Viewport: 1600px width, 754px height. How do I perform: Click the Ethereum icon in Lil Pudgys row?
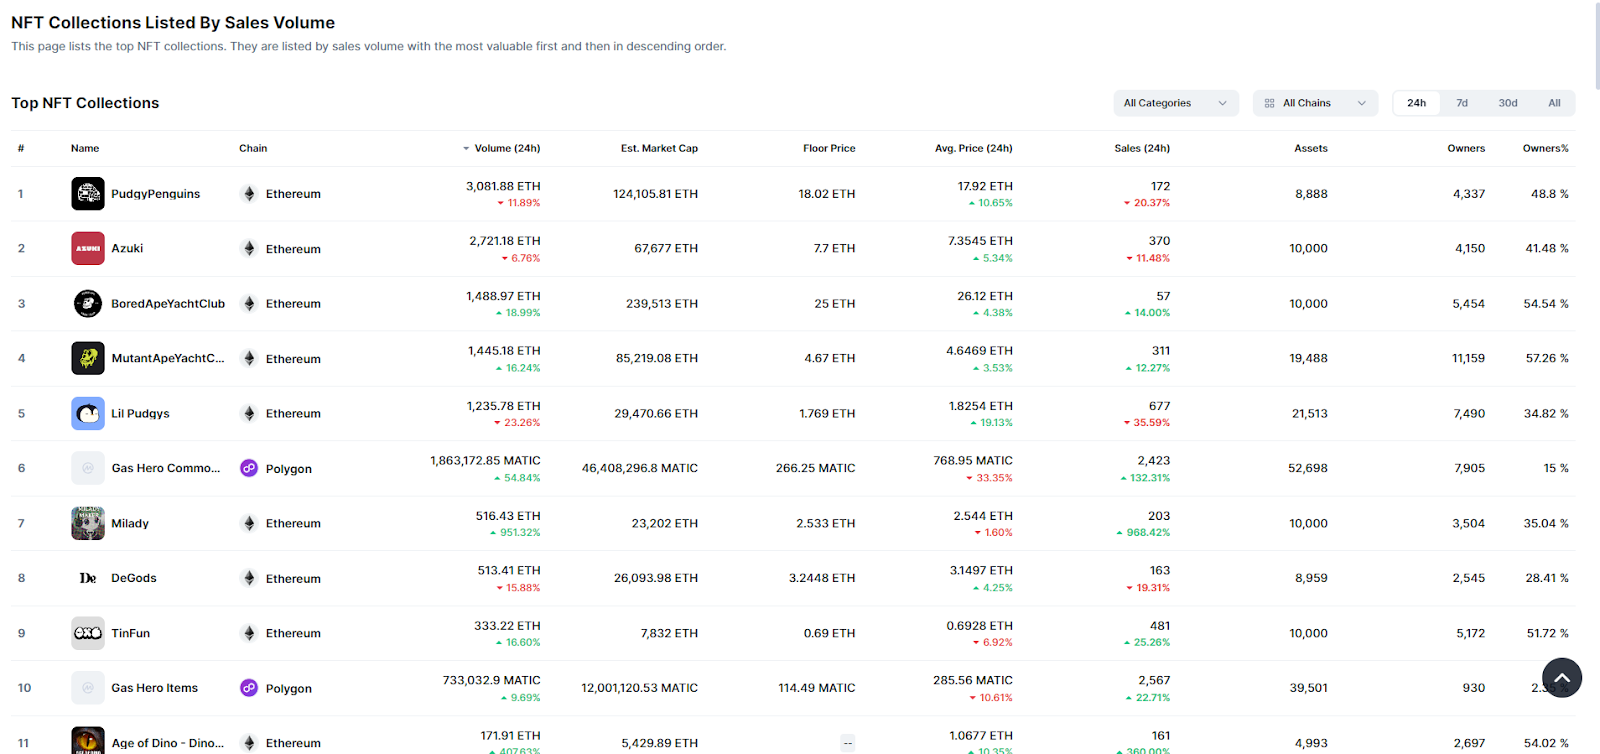(249, 413)
